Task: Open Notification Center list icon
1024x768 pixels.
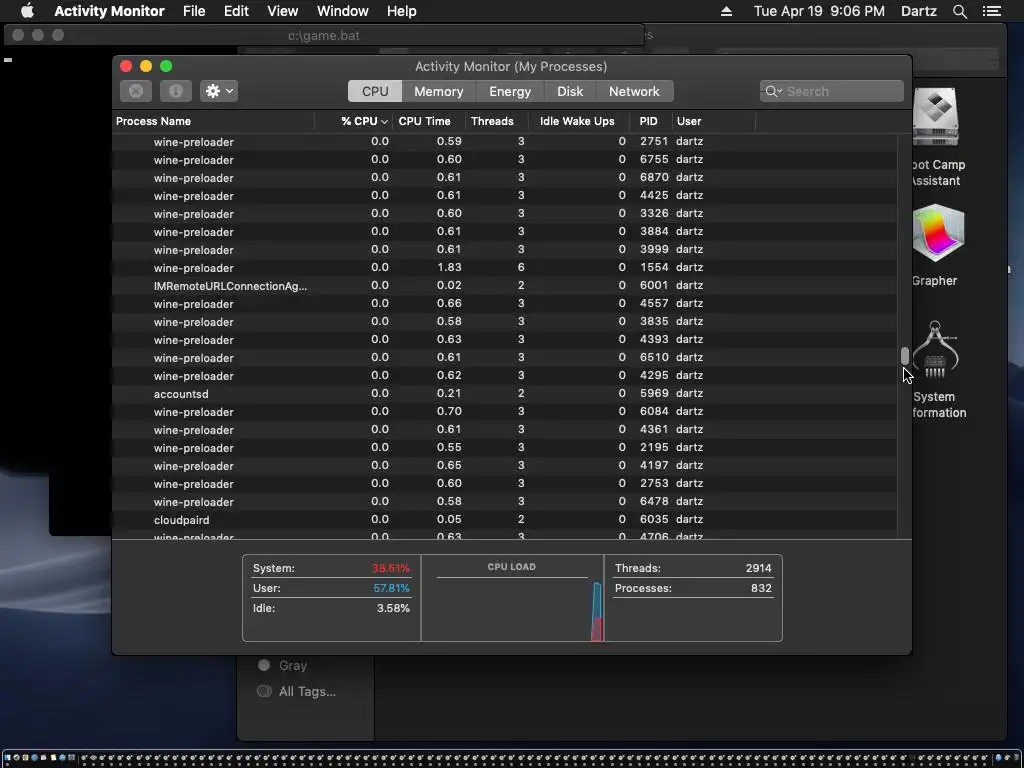Action: [991, 11]
